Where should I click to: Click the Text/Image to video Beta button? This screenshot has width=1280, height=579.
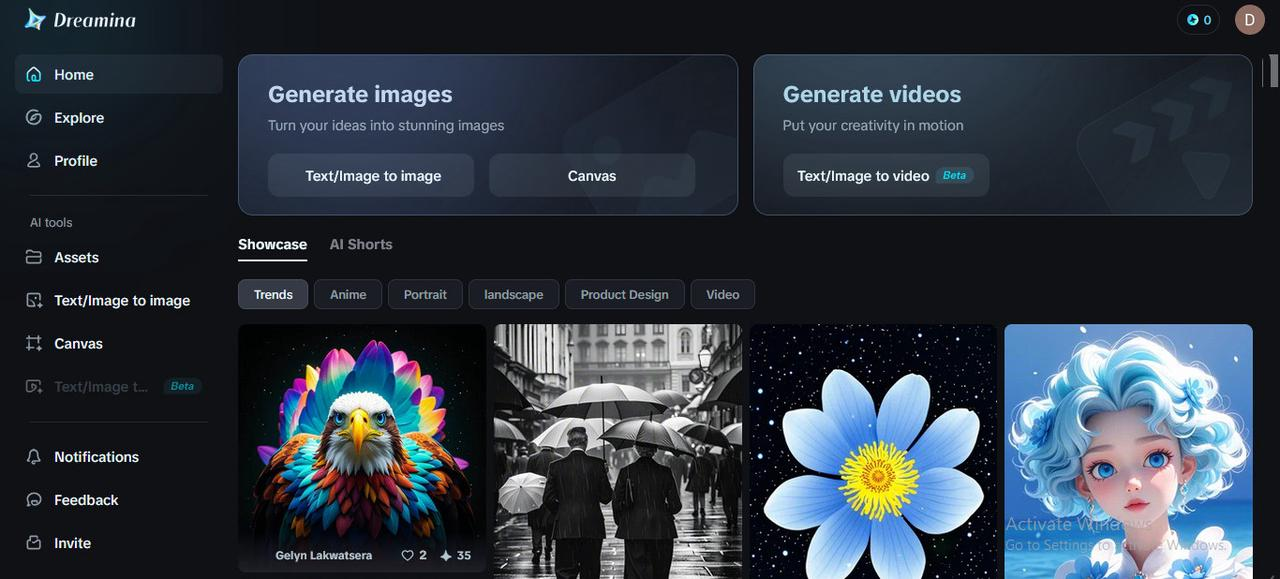coord(886,175)
